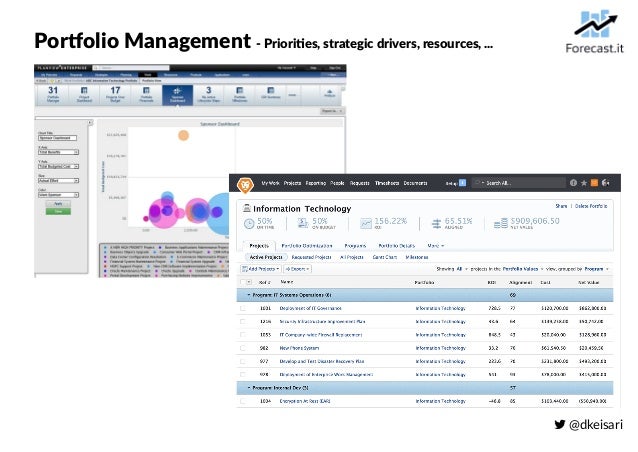Click the blue Setup icon in navbar
This screenshot has height=452, width=638.
[x=462, y=183]
